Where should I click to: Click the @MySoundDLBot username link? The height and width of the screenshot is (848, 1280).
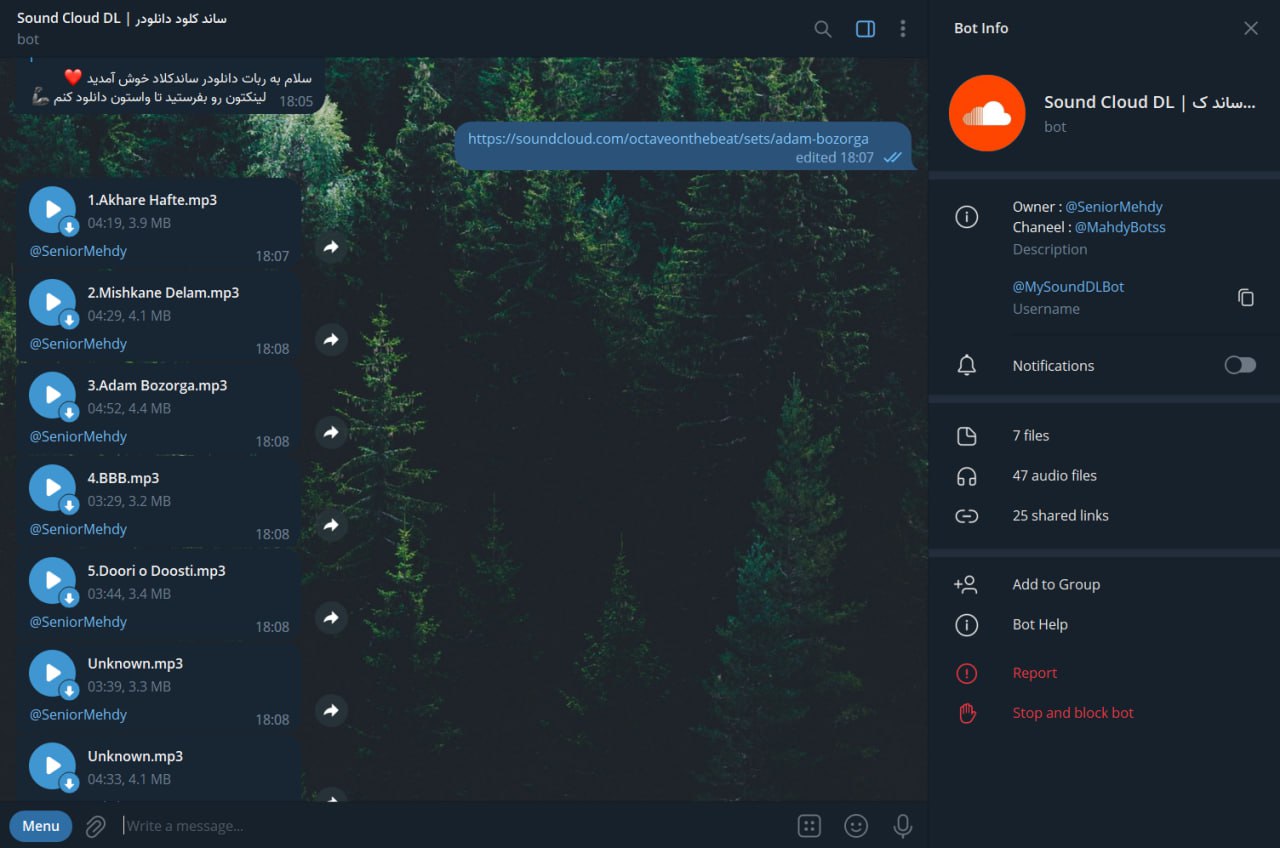tap(1068, 286)
